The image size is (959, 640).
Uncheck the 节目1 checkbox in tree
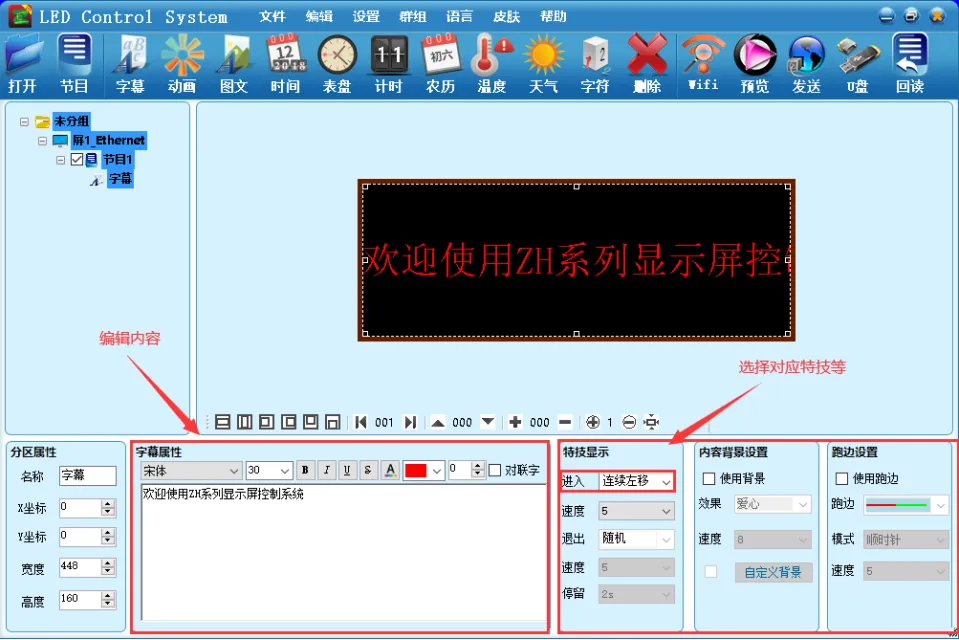(76, 160)
